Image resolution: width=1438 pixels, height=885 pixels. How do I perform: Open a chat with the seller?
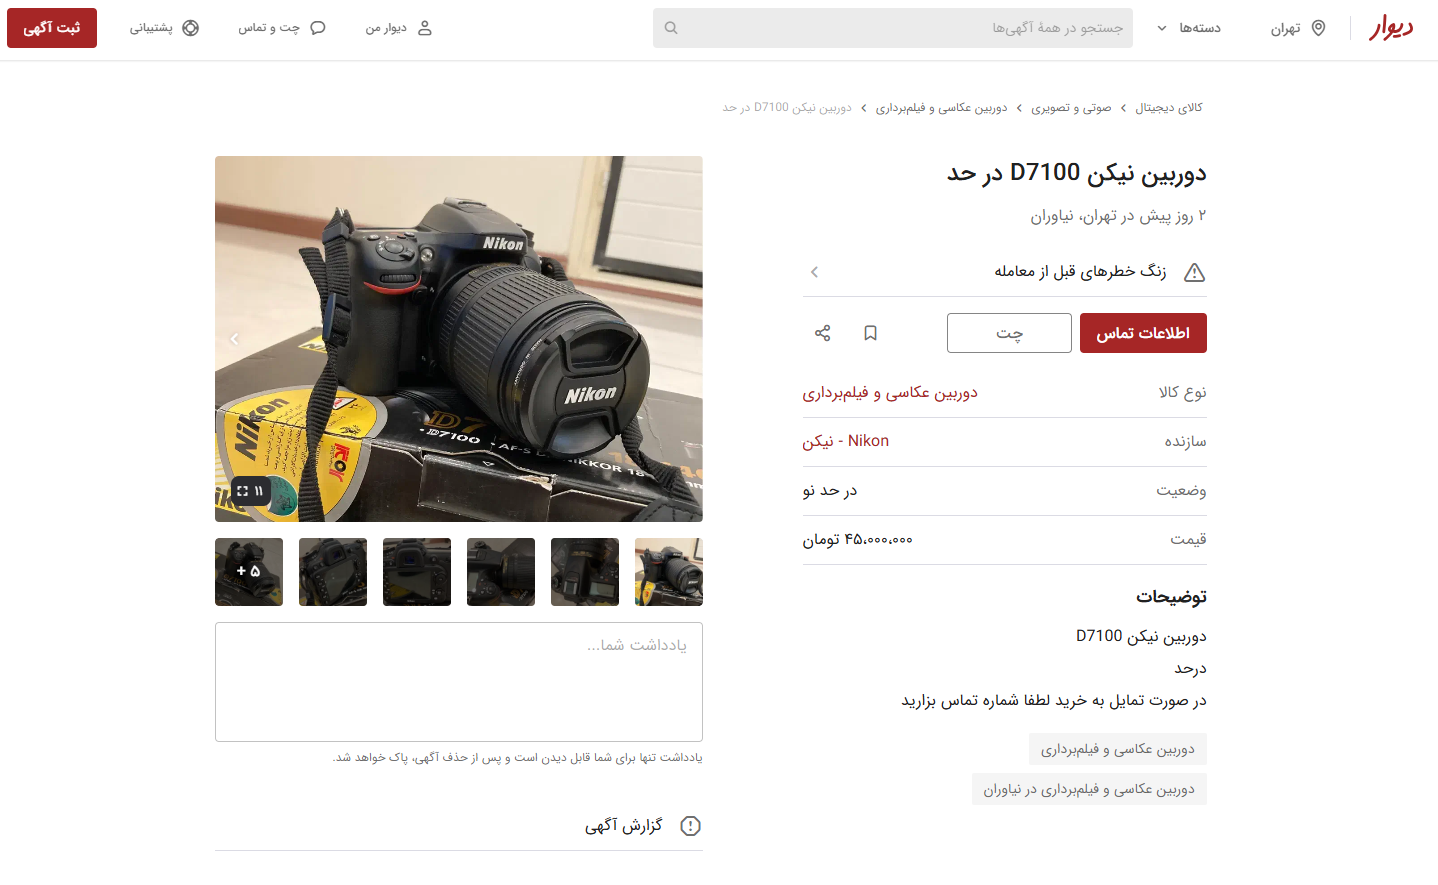1009,332
